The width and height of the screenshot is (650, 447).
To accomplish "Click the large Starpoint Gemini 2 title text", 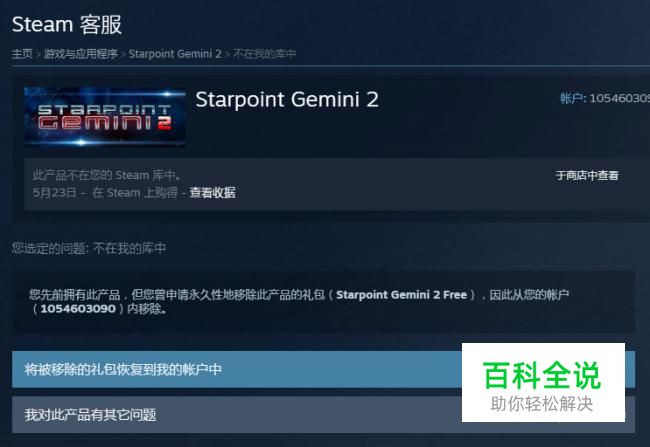I will [x=287, y=100].
